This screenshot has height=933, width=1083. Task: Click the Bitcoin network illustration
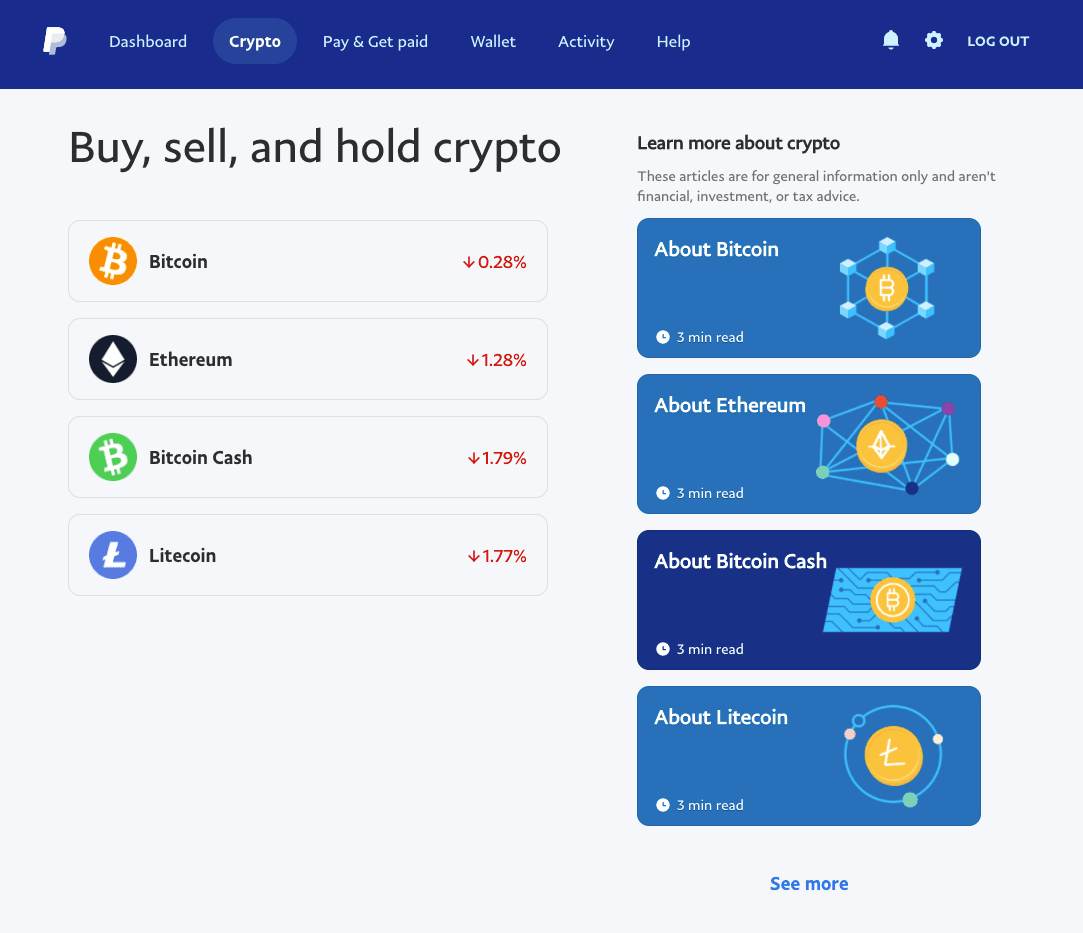886,288
